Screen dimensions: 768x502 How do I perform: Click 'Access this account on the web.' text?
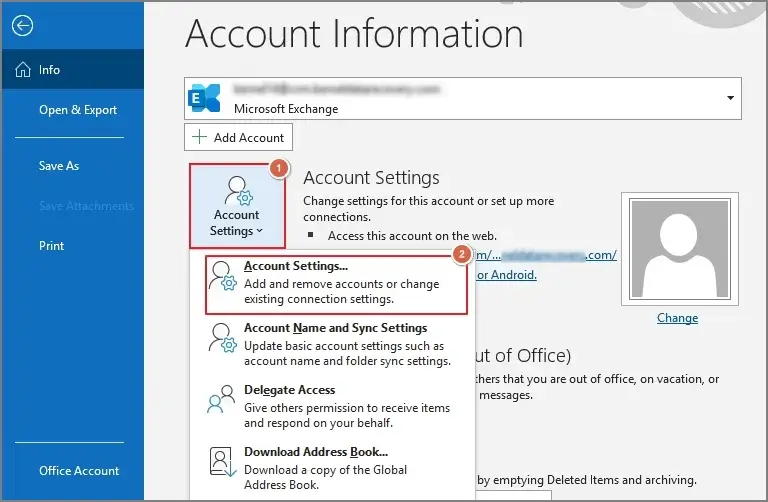click(x=412, y=236)
